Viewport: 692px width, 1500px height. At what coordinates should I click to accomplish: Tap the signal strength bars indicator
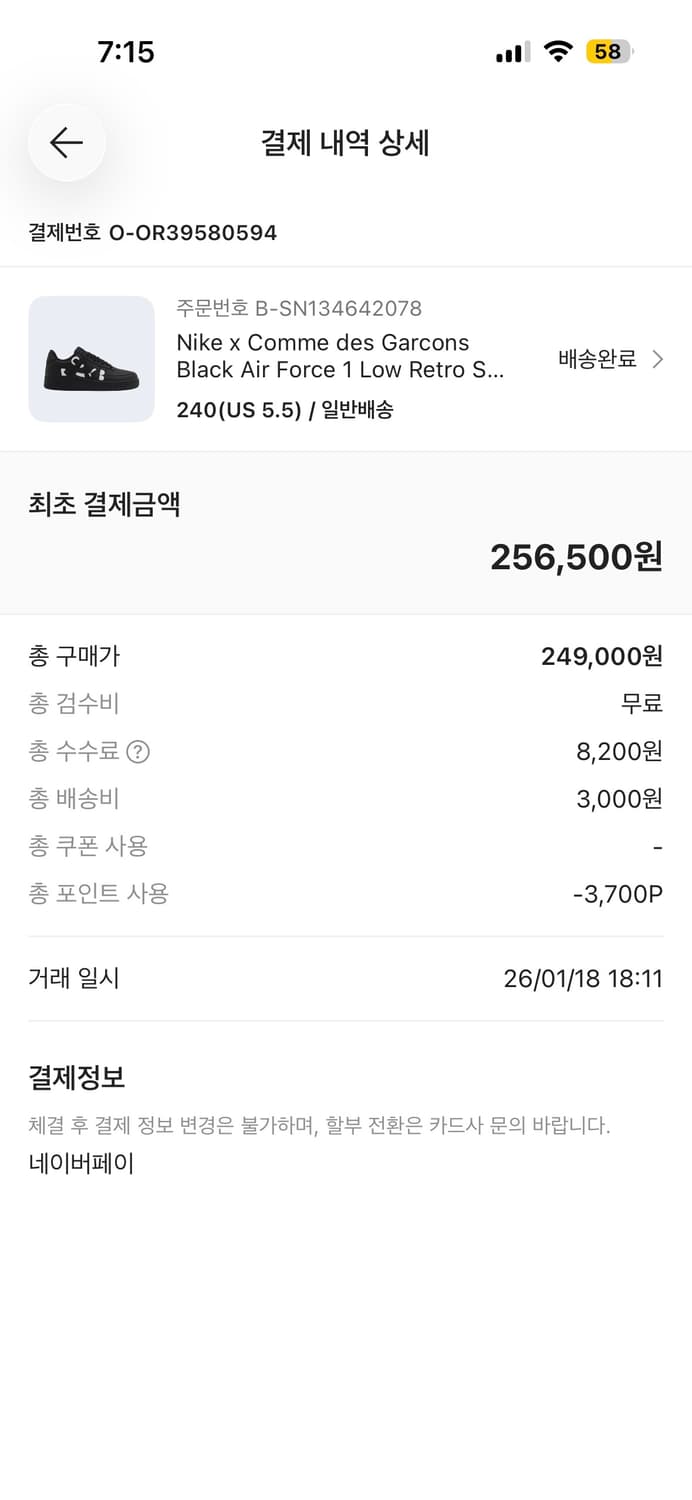[x=511, y=51]
